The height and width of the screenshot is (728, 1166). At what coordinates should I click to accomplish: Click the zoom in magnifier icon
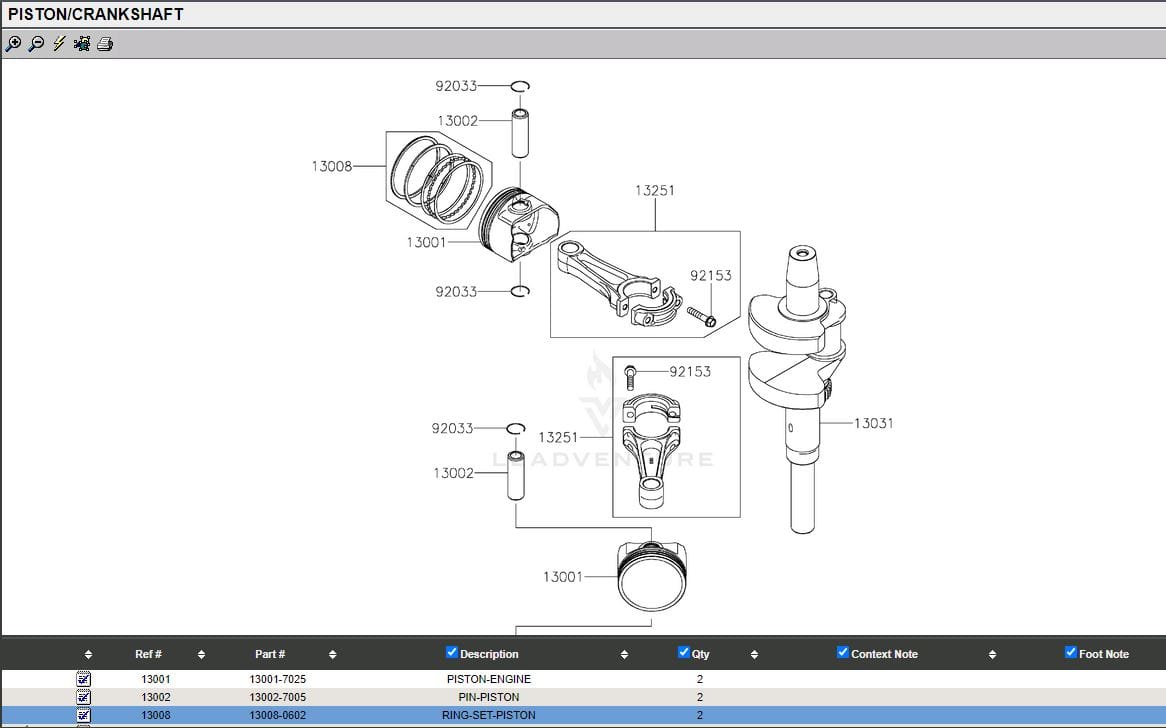(13, 43)
